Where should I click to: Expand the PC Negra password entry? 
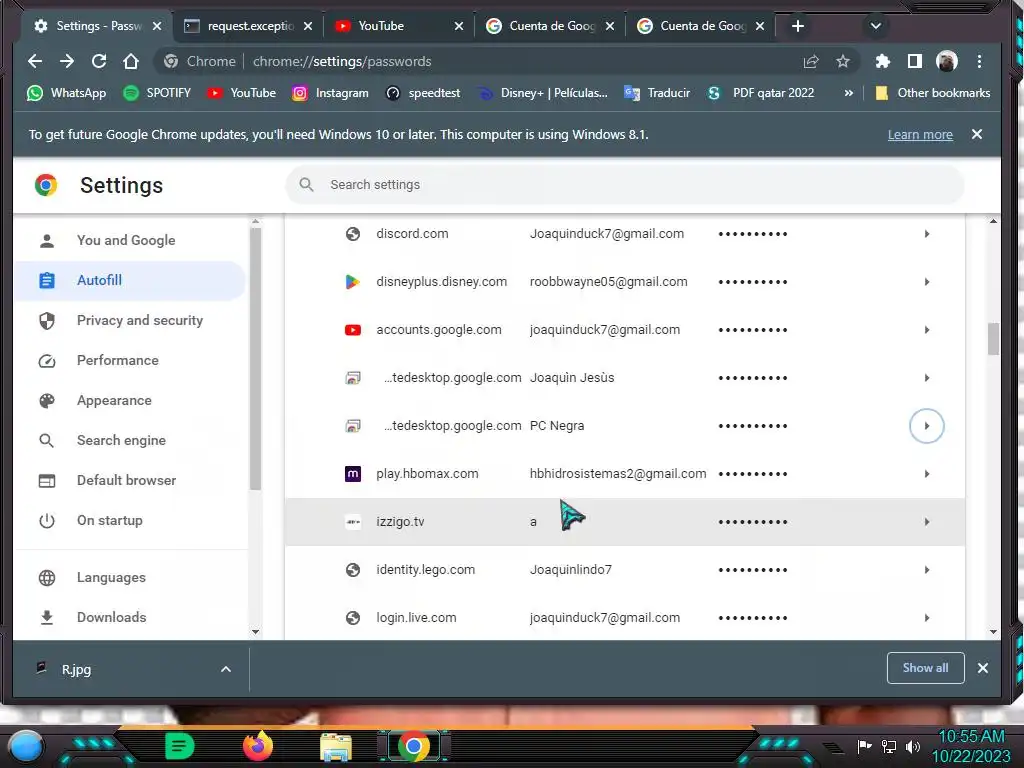pos(927,426)
